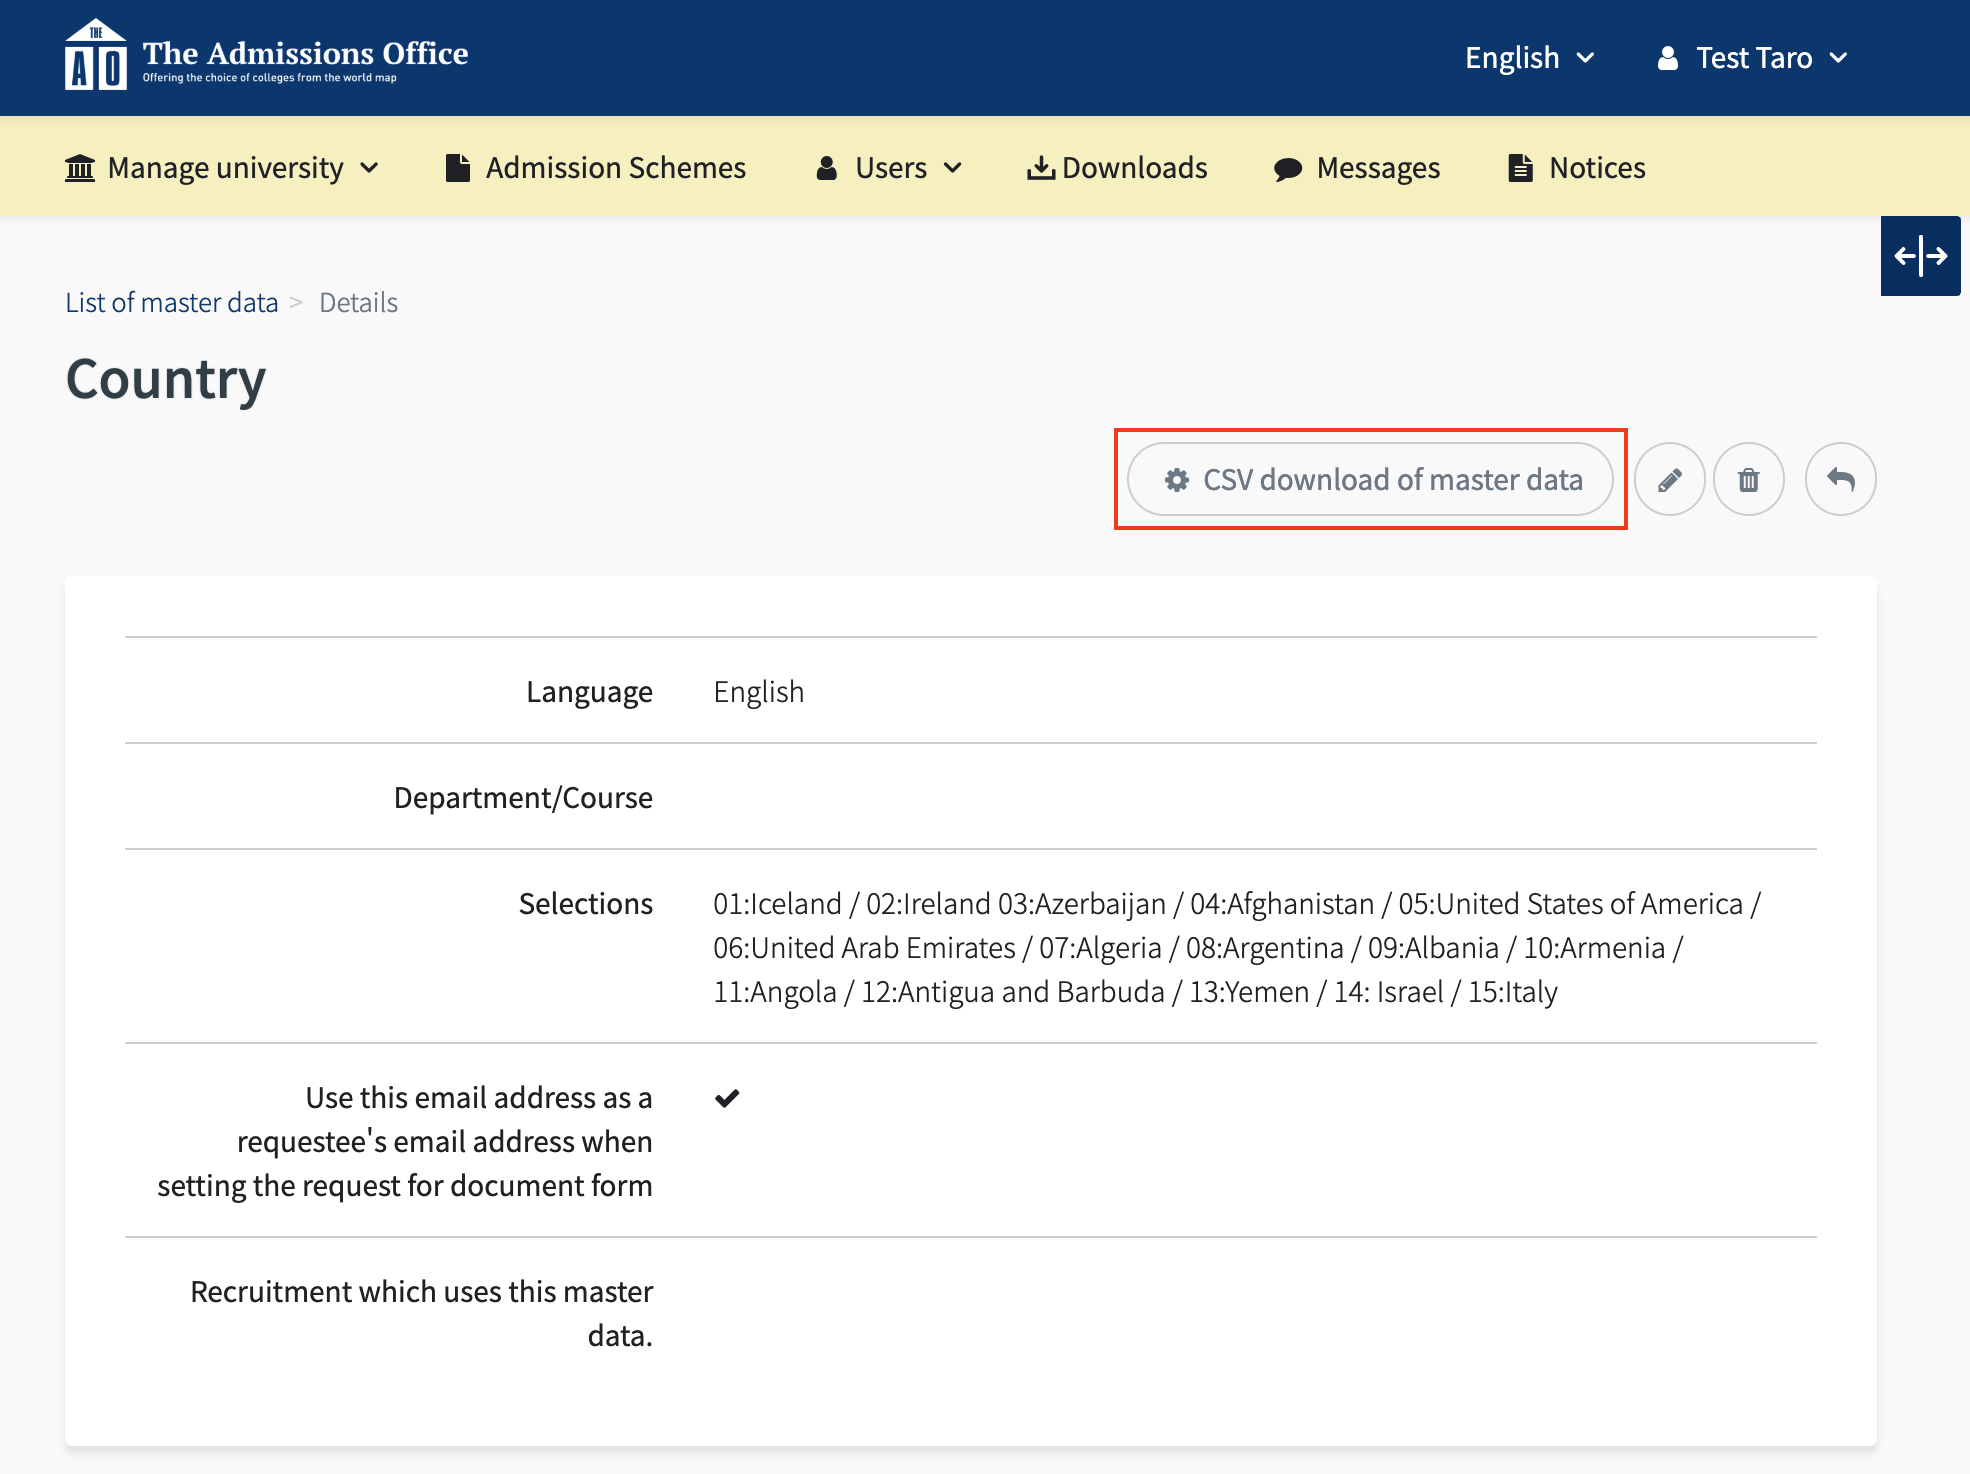Click the bank icon beside Manage university
The width and height of the screenshot is (1970, 1474).
pos(80,168)
